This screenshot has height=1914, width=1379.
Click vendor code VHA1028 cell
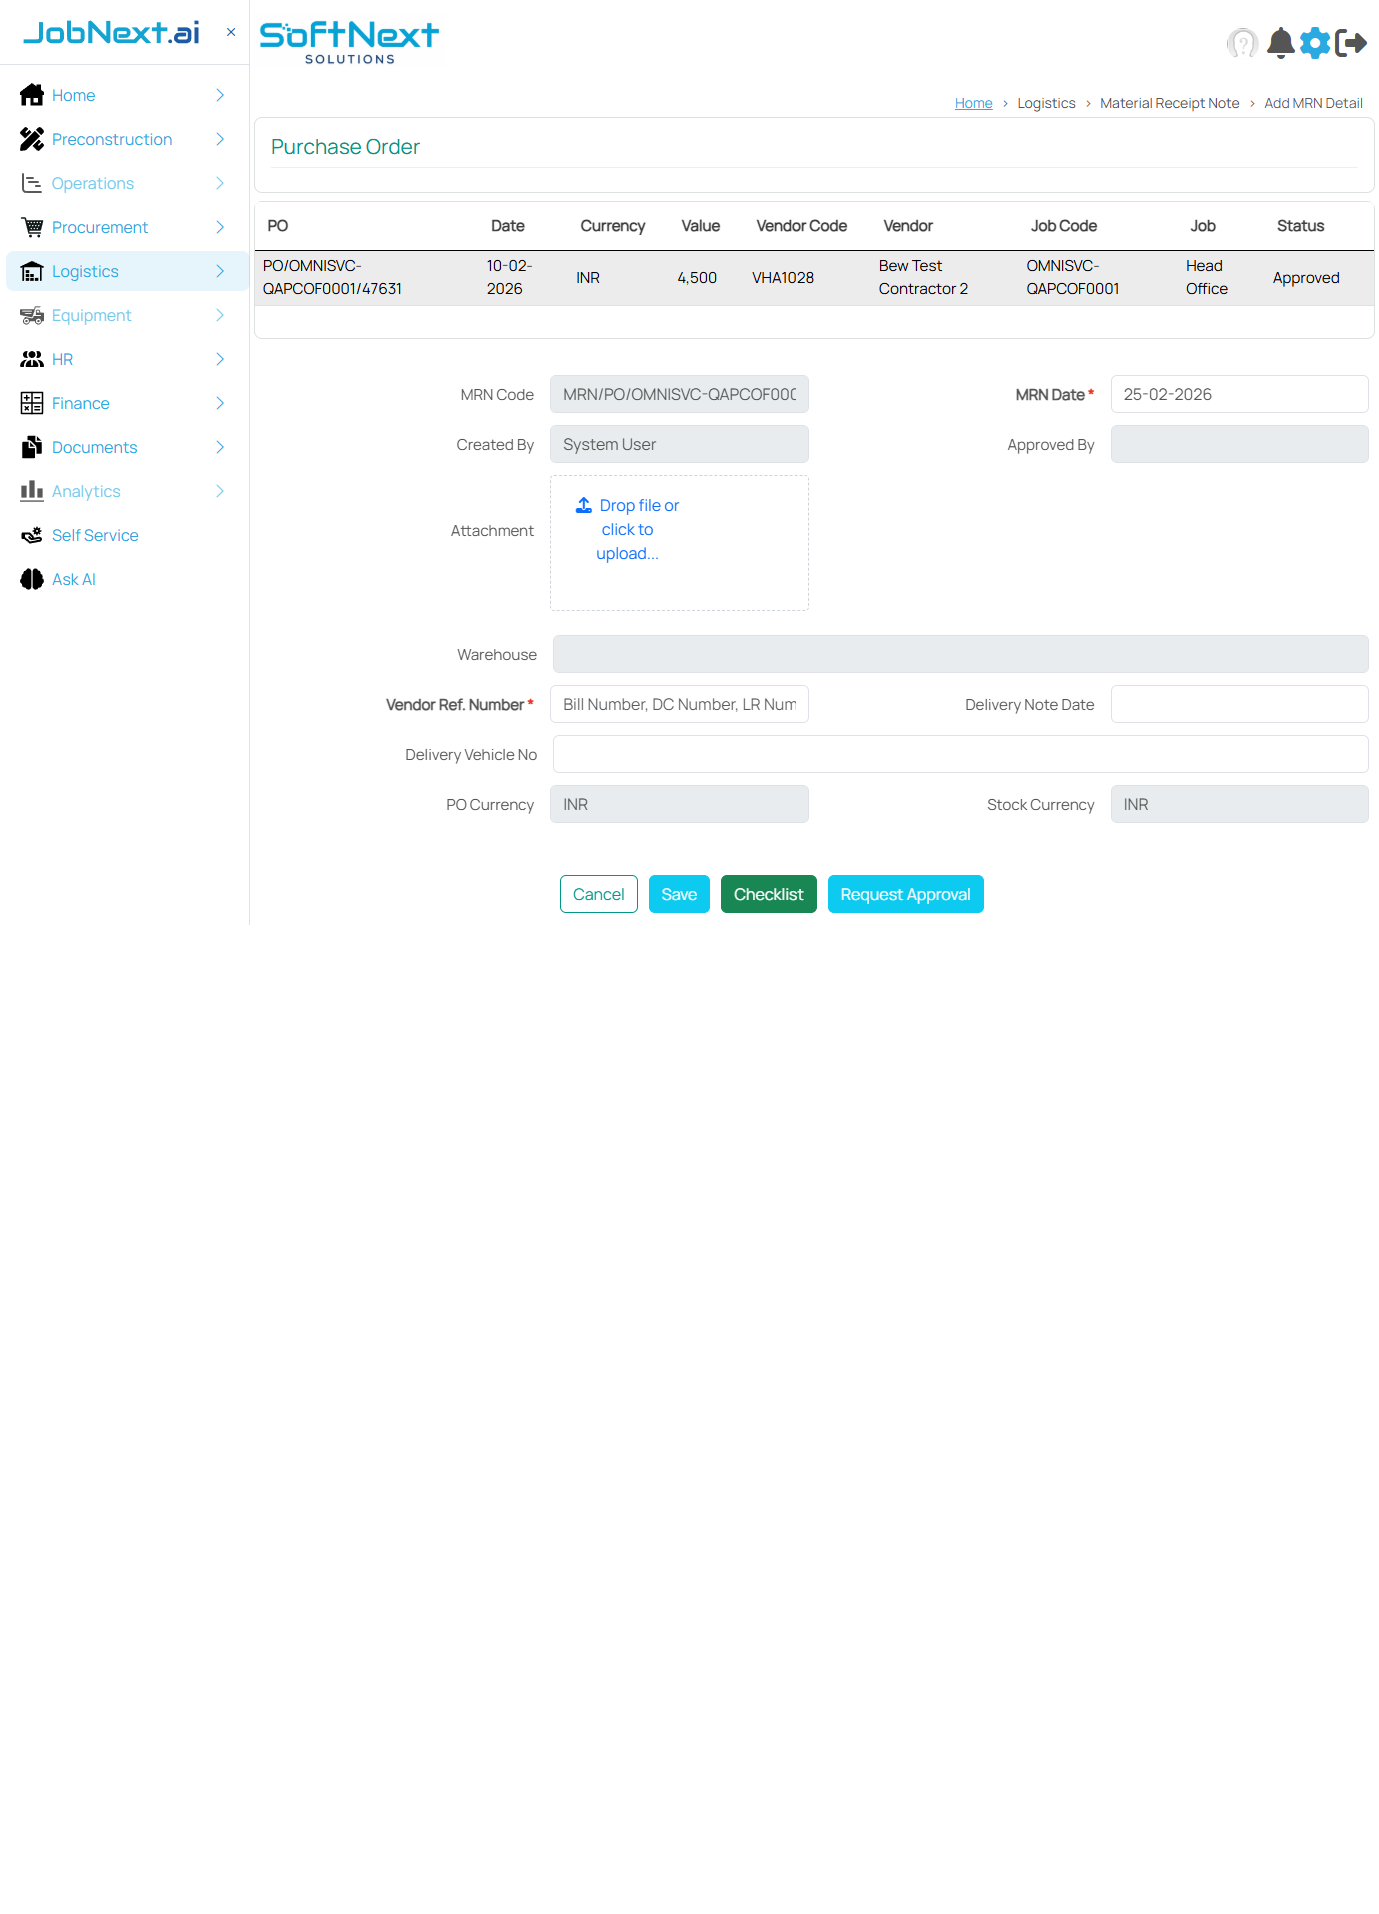pyautogui.click(x=783, y=277)
